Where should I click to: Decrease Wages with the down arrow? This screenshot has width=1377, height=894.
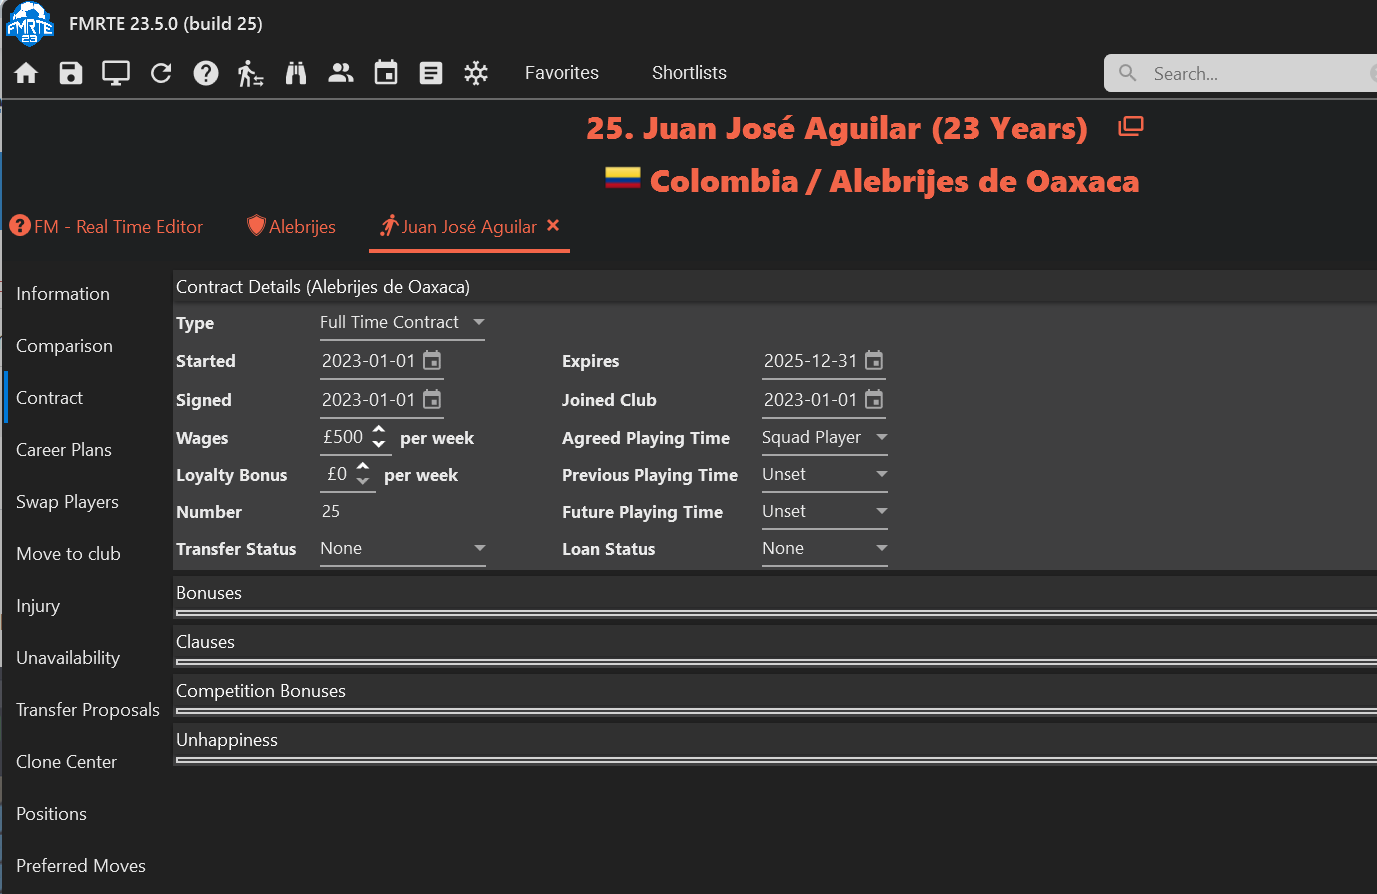click(379, 444)
